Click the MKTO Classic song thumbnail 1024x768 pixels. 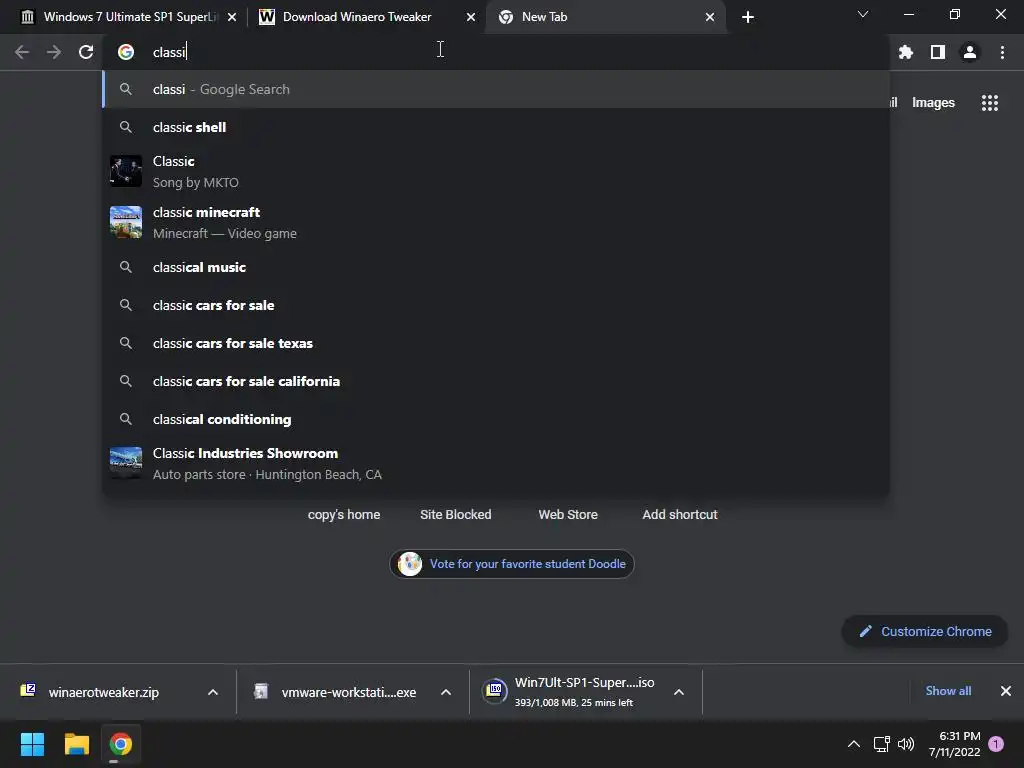point(126,171)
